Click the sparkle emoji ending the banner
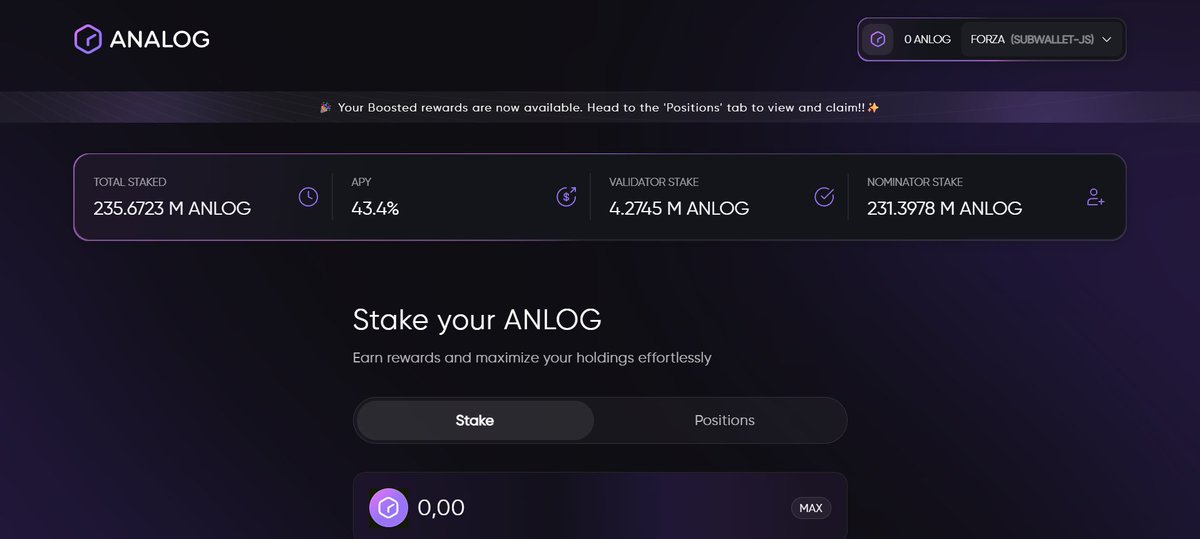Screen dimensions: 1200x539 [873, 107]
